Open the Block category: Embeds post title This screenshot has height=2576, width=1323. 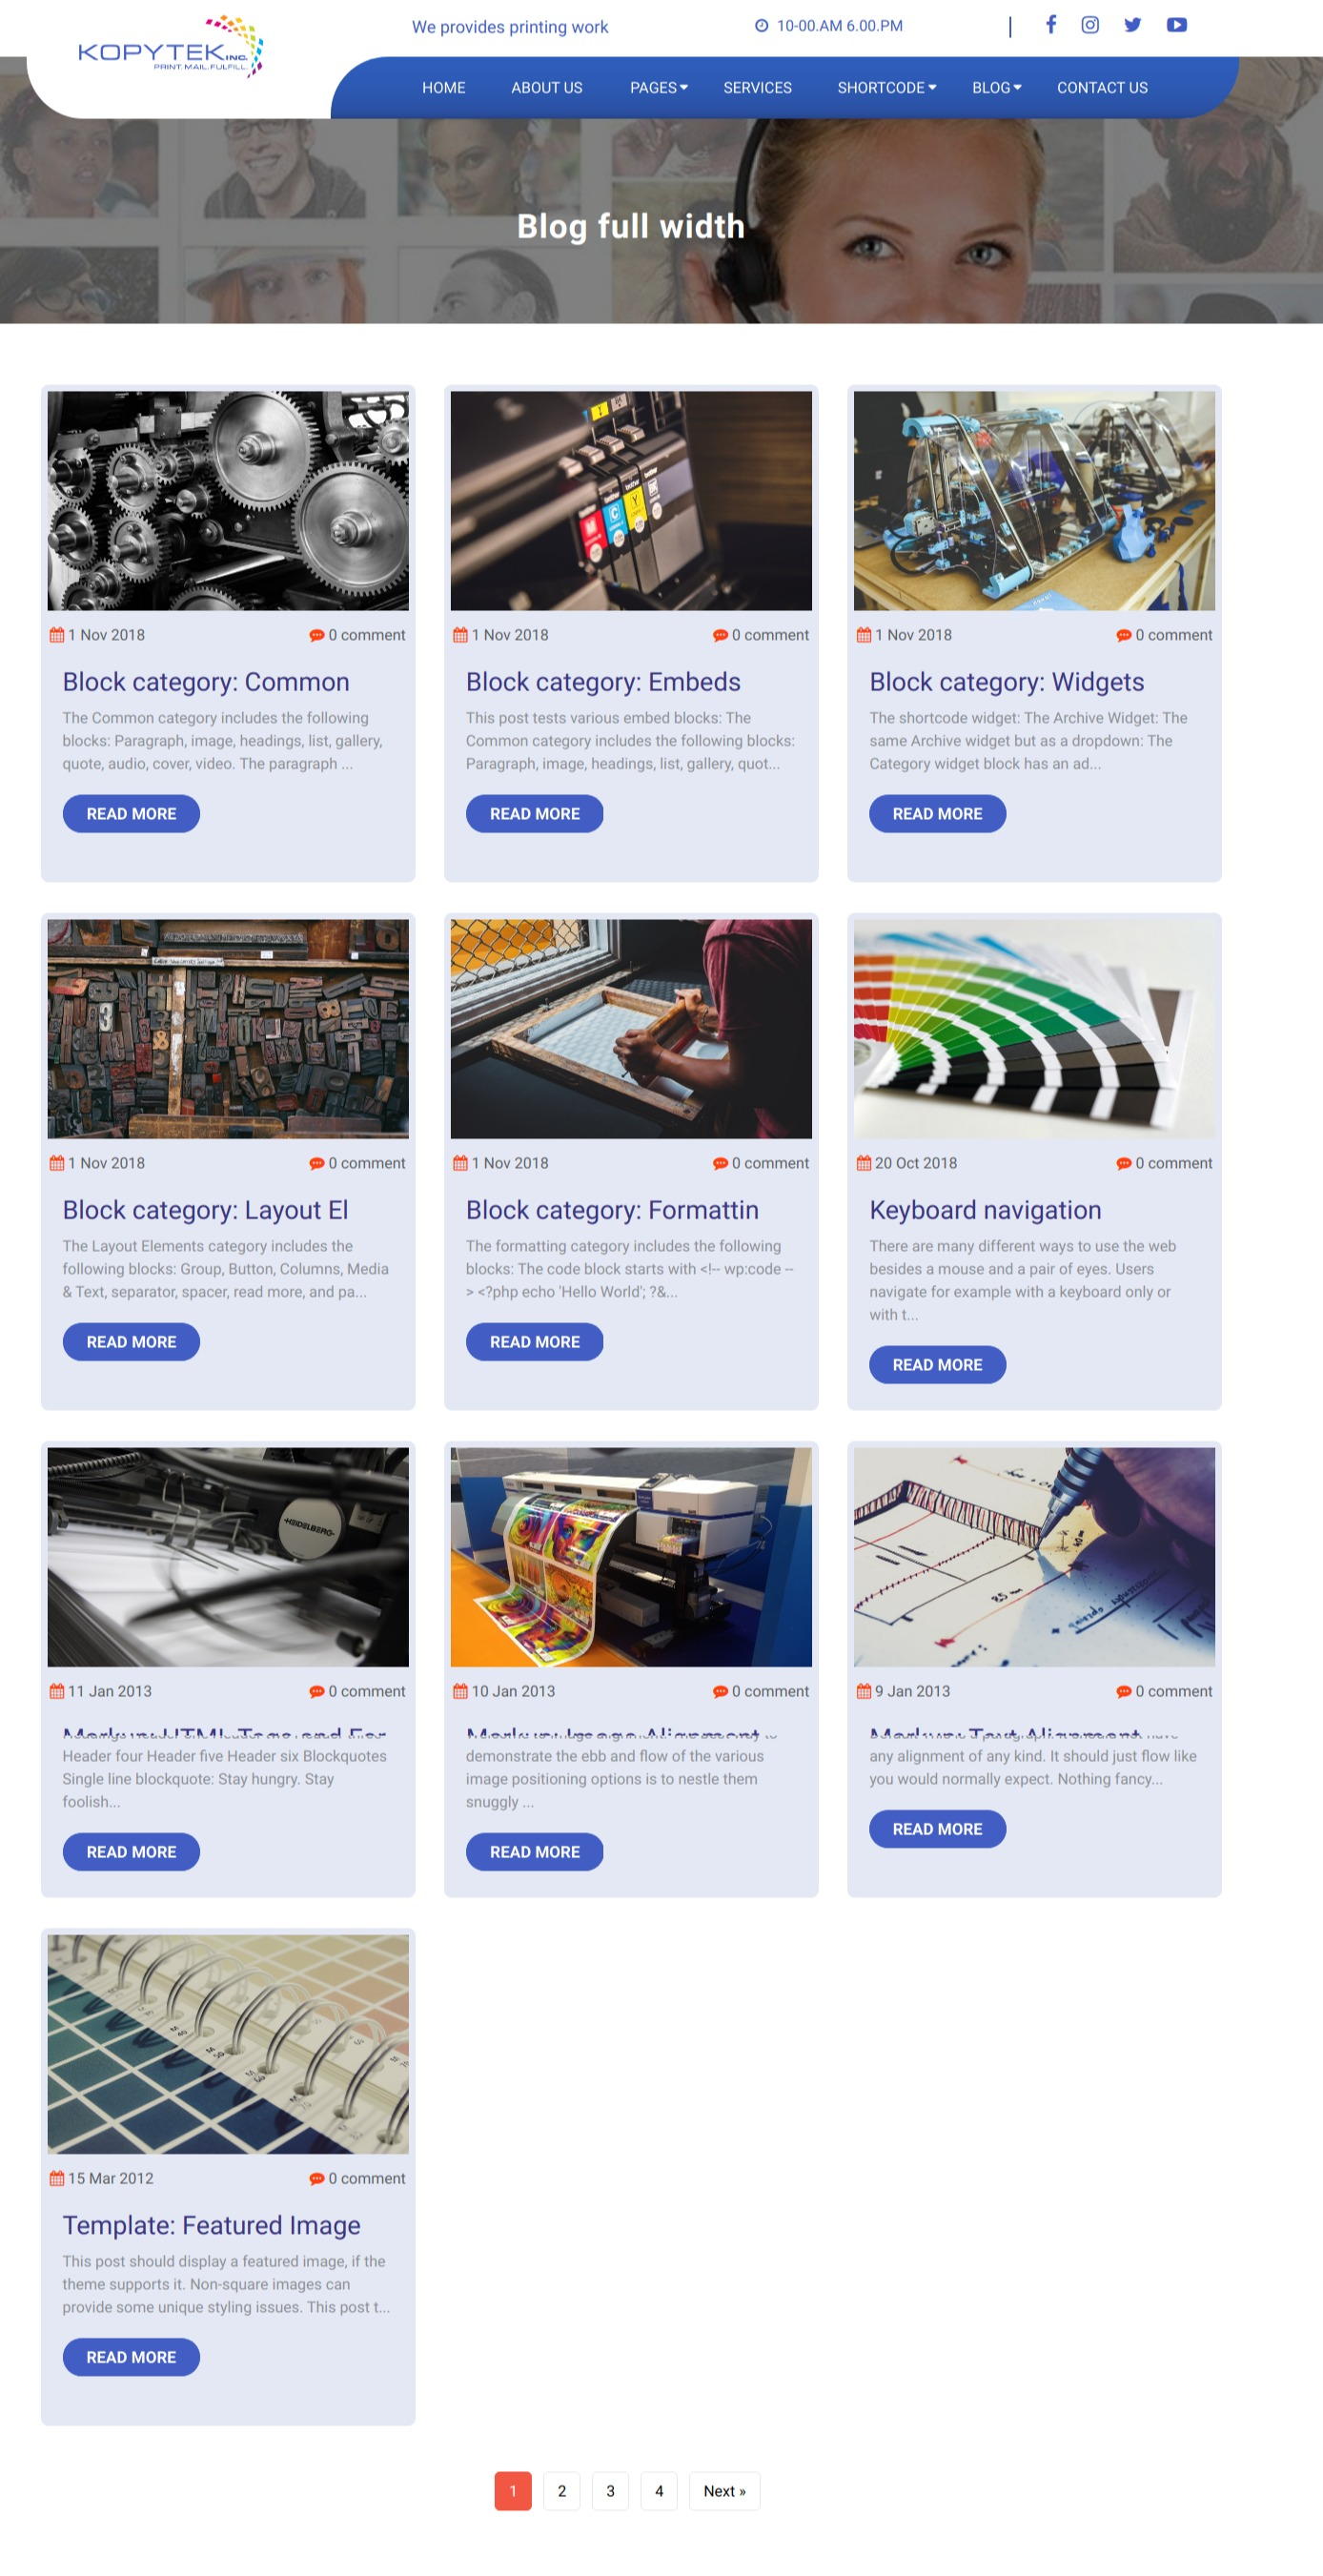coord(603,682)
